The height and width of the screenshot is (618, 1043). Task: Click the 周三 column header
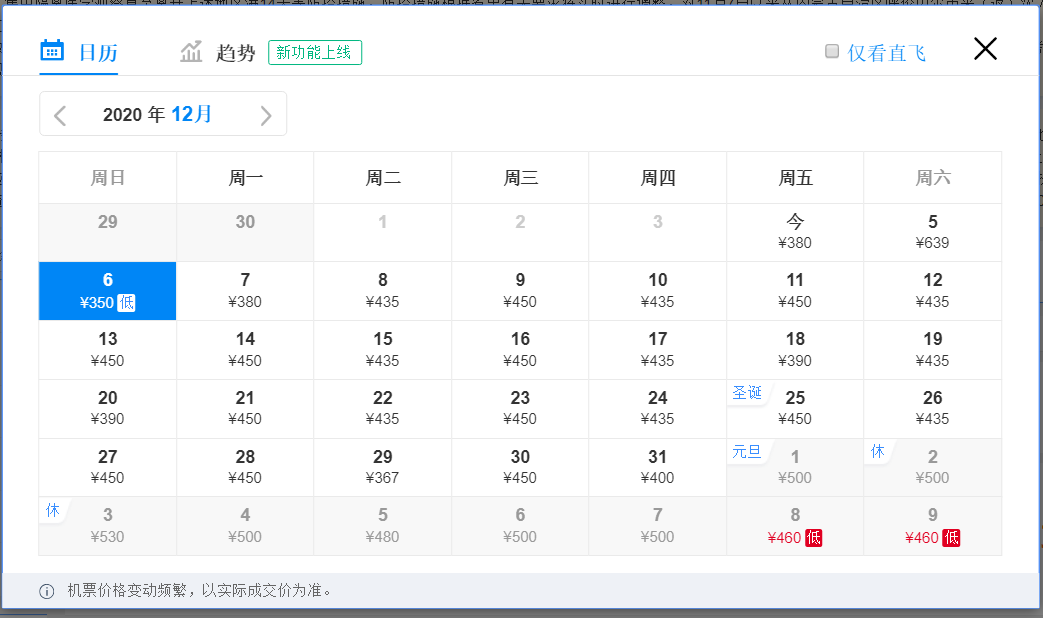tap(520, 178)
